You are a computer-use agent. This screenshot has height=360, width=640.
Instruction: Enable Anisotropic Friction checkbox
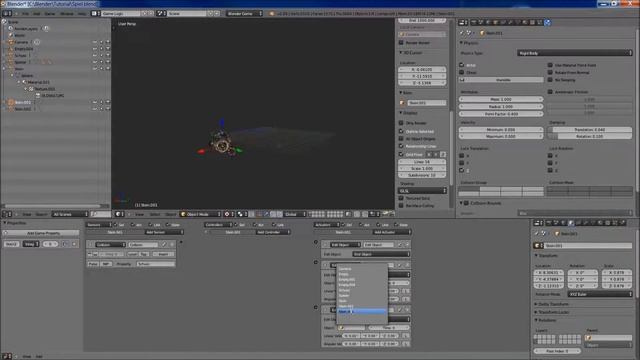coord(550,92)
